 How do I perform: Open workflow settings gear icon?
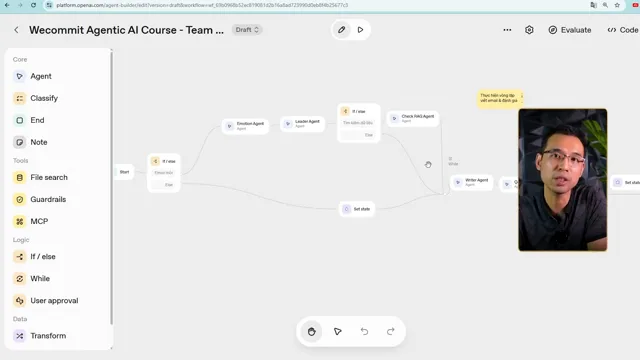pos(529,30)
